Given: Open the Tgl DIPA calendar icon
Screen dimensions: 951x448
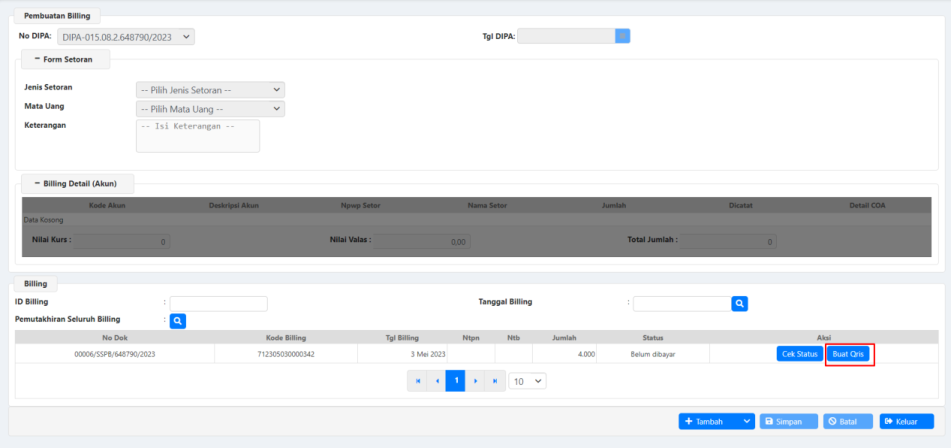Looking at the screenshot, I should coord(622,36).
